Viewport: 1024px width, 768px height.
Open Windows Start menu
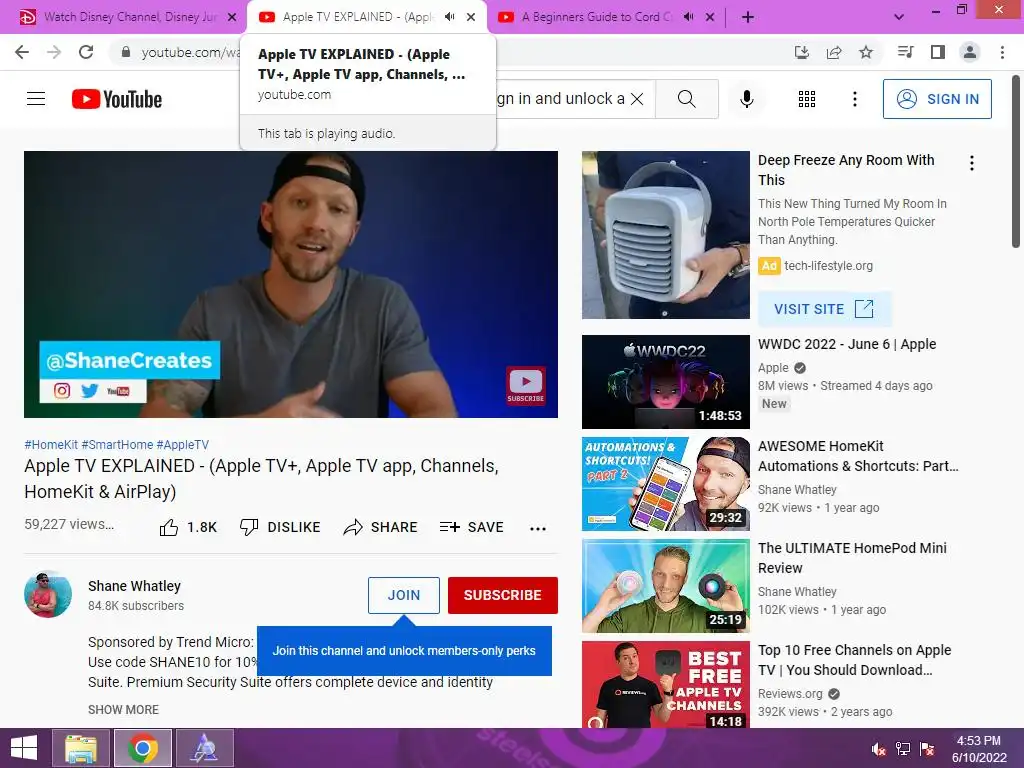coord(24,748)
